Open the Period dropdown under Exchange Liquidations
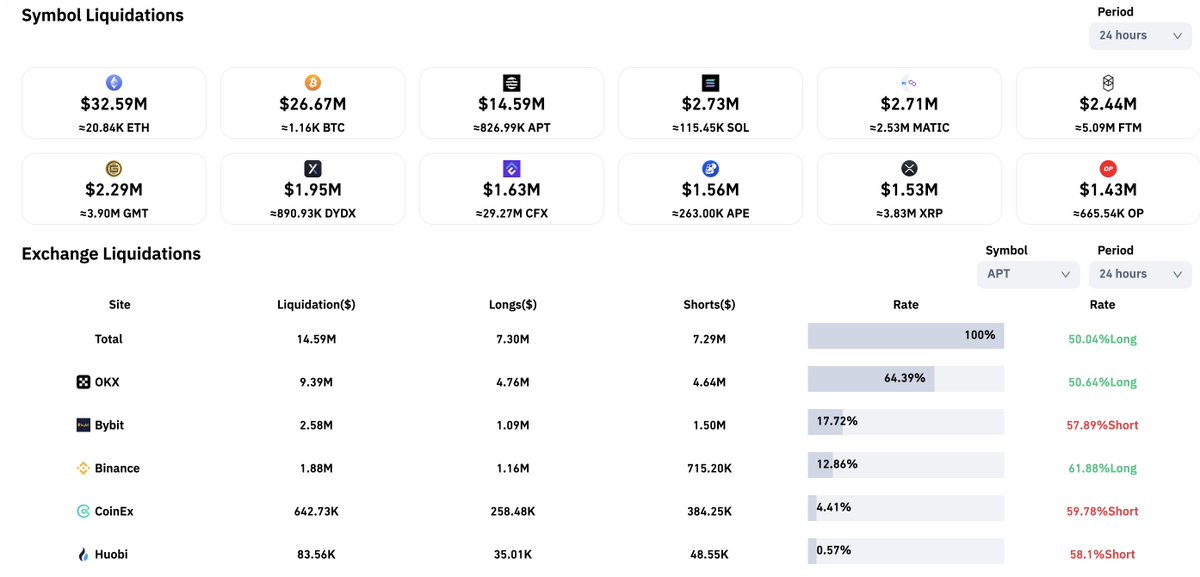The image size is (1200, 577). tap(1140, 274)
